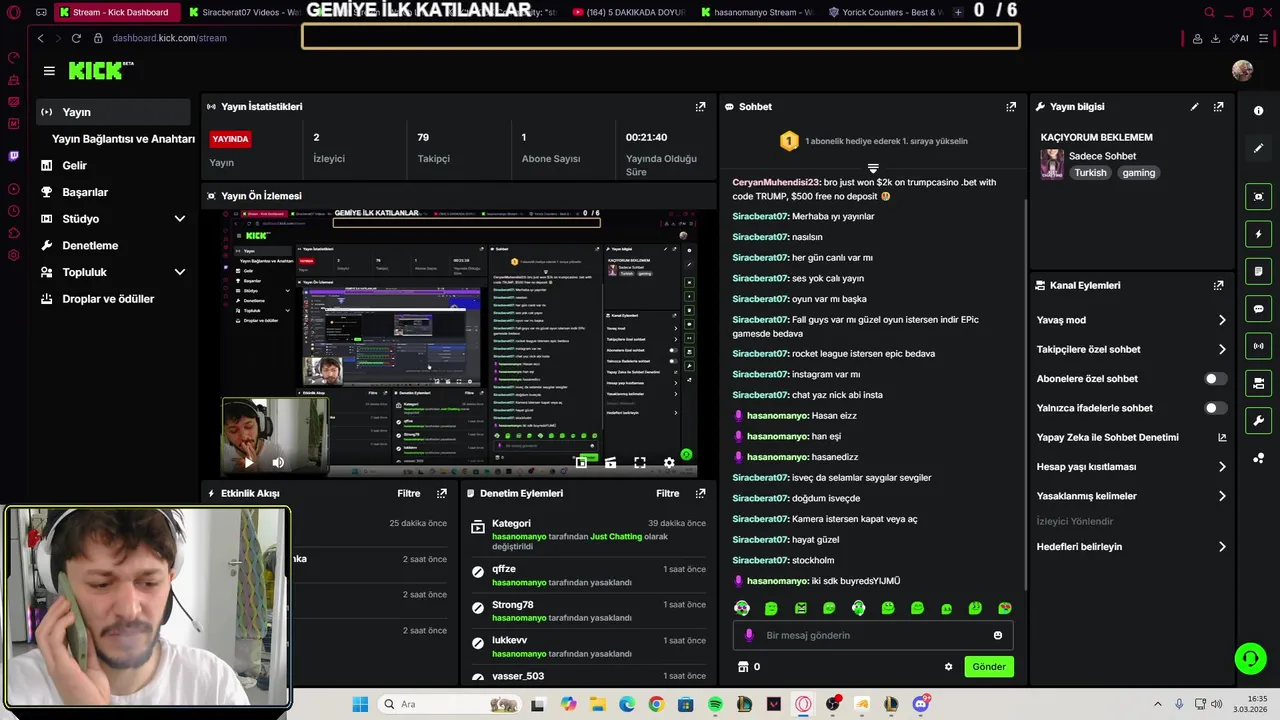Open Hesap yaşı kısıtlaması options
Viewport: 1280px width, 720px height.
click(1221, 467)
